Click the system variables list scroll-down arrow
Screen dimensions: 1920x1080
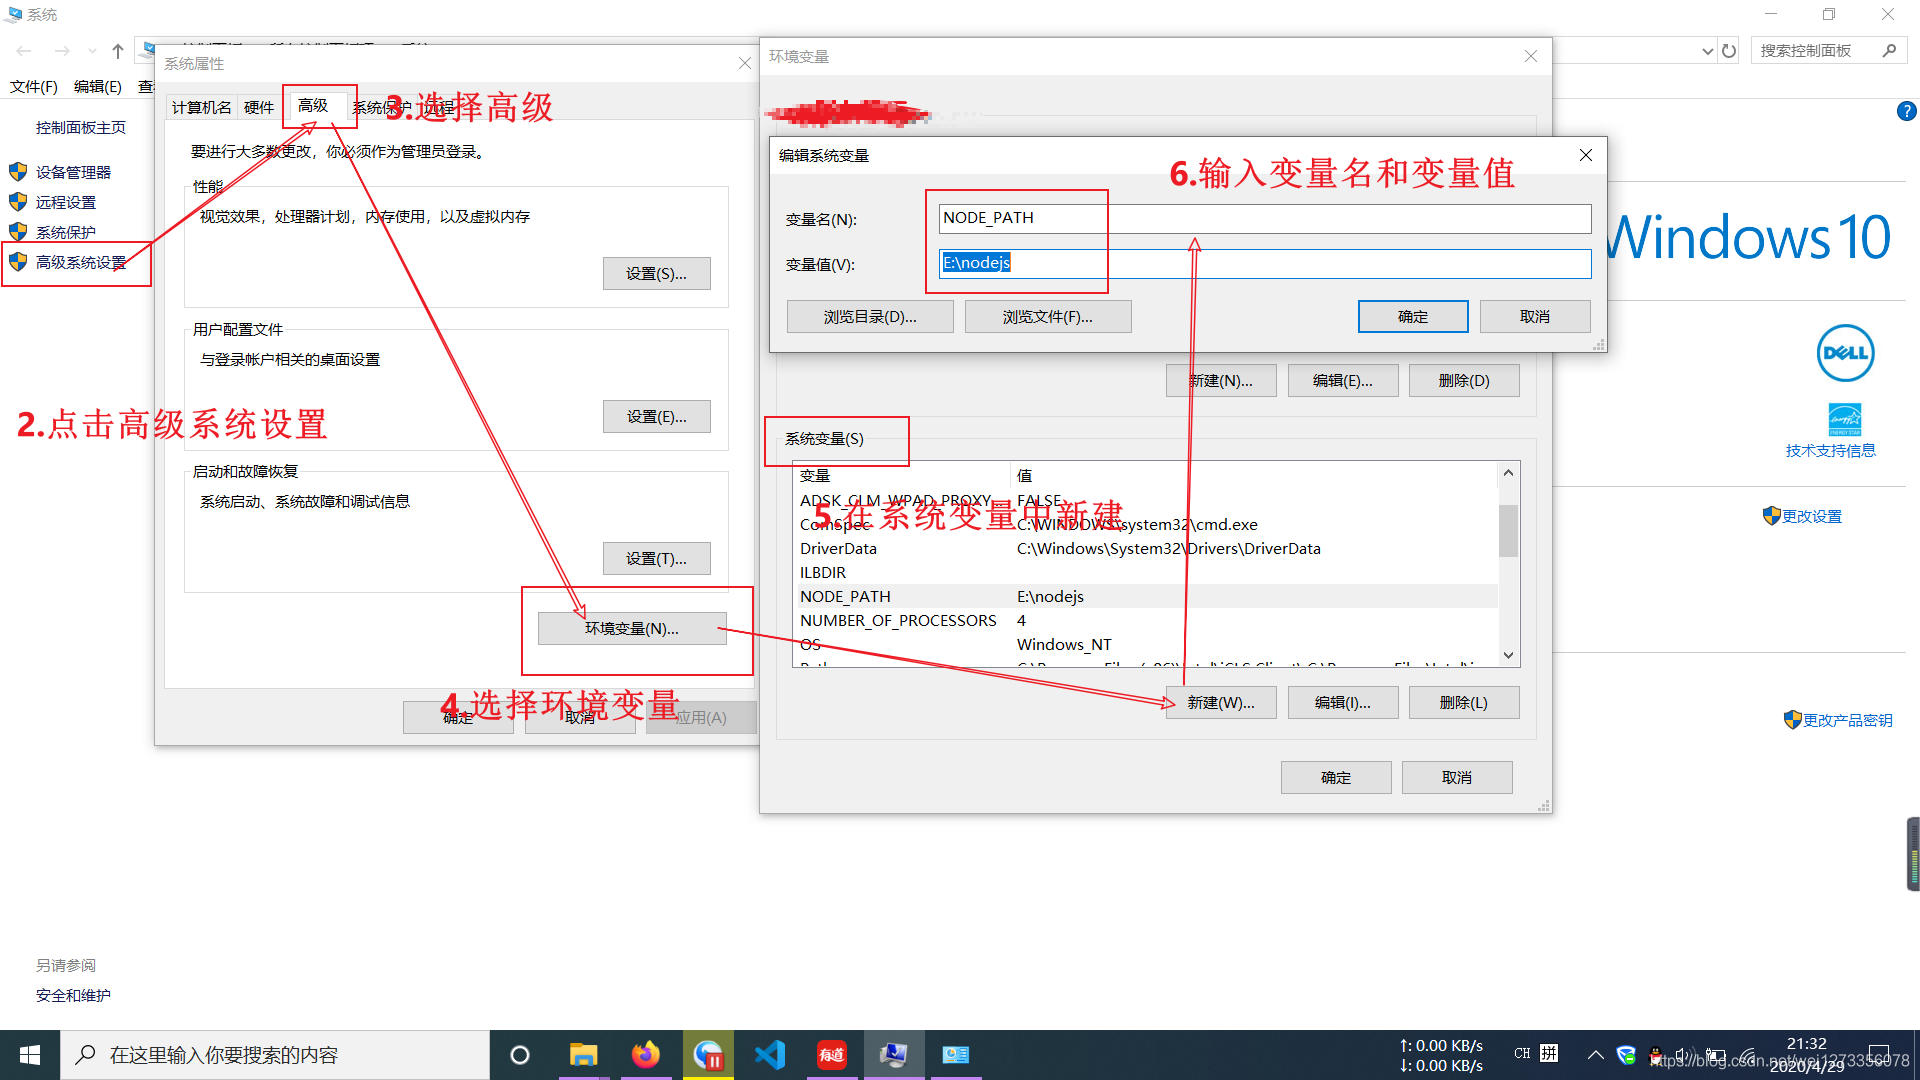1508,655
